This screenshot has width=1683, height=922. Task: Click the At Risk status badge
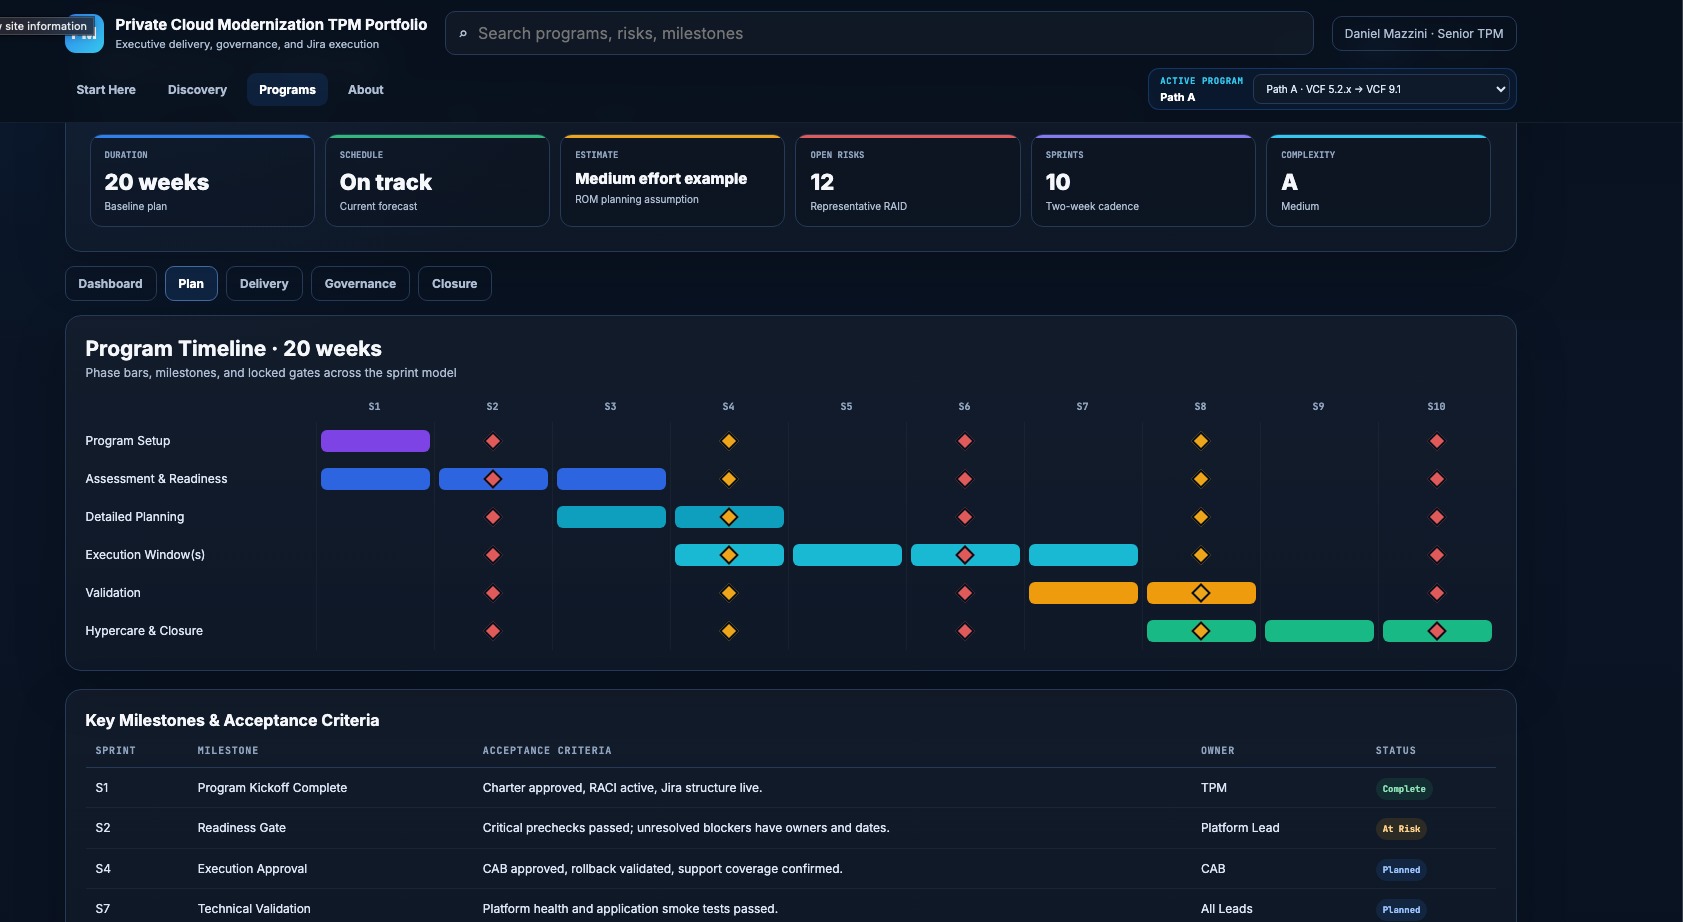tap(1401, 829)
